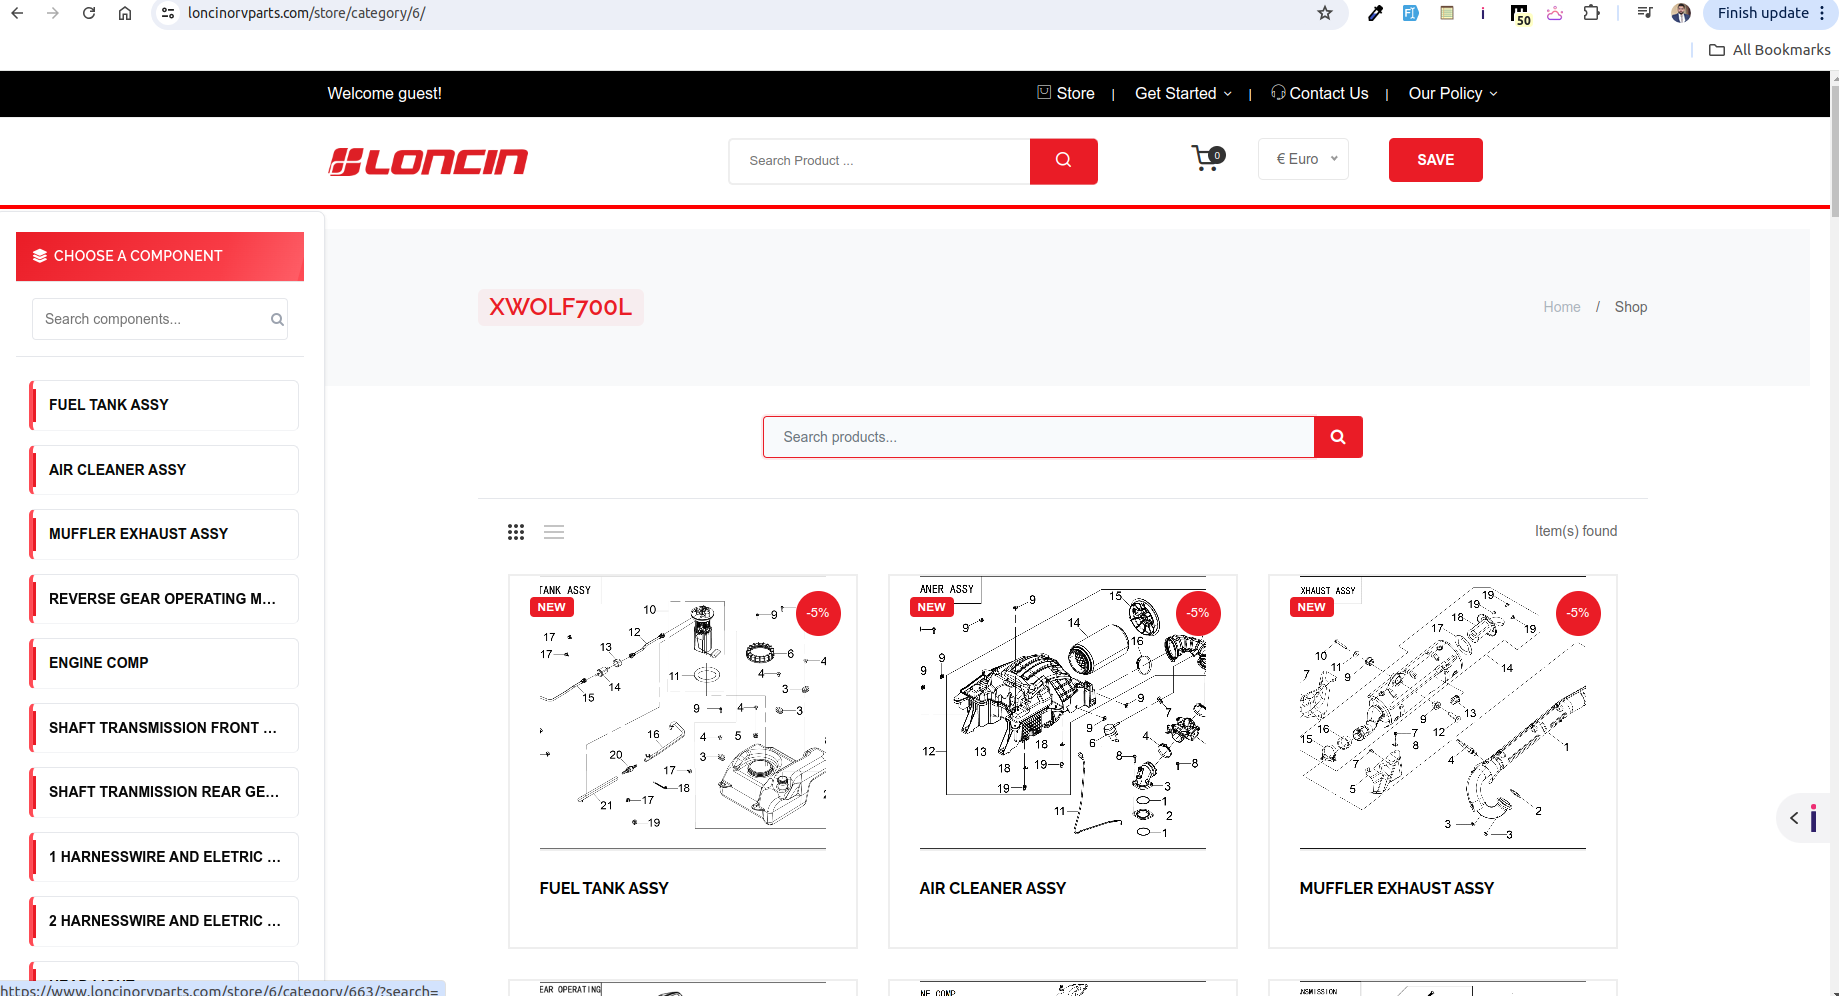
Task: Select REVERSE GEAR OPERATING sidebar item
Action: 164,599
